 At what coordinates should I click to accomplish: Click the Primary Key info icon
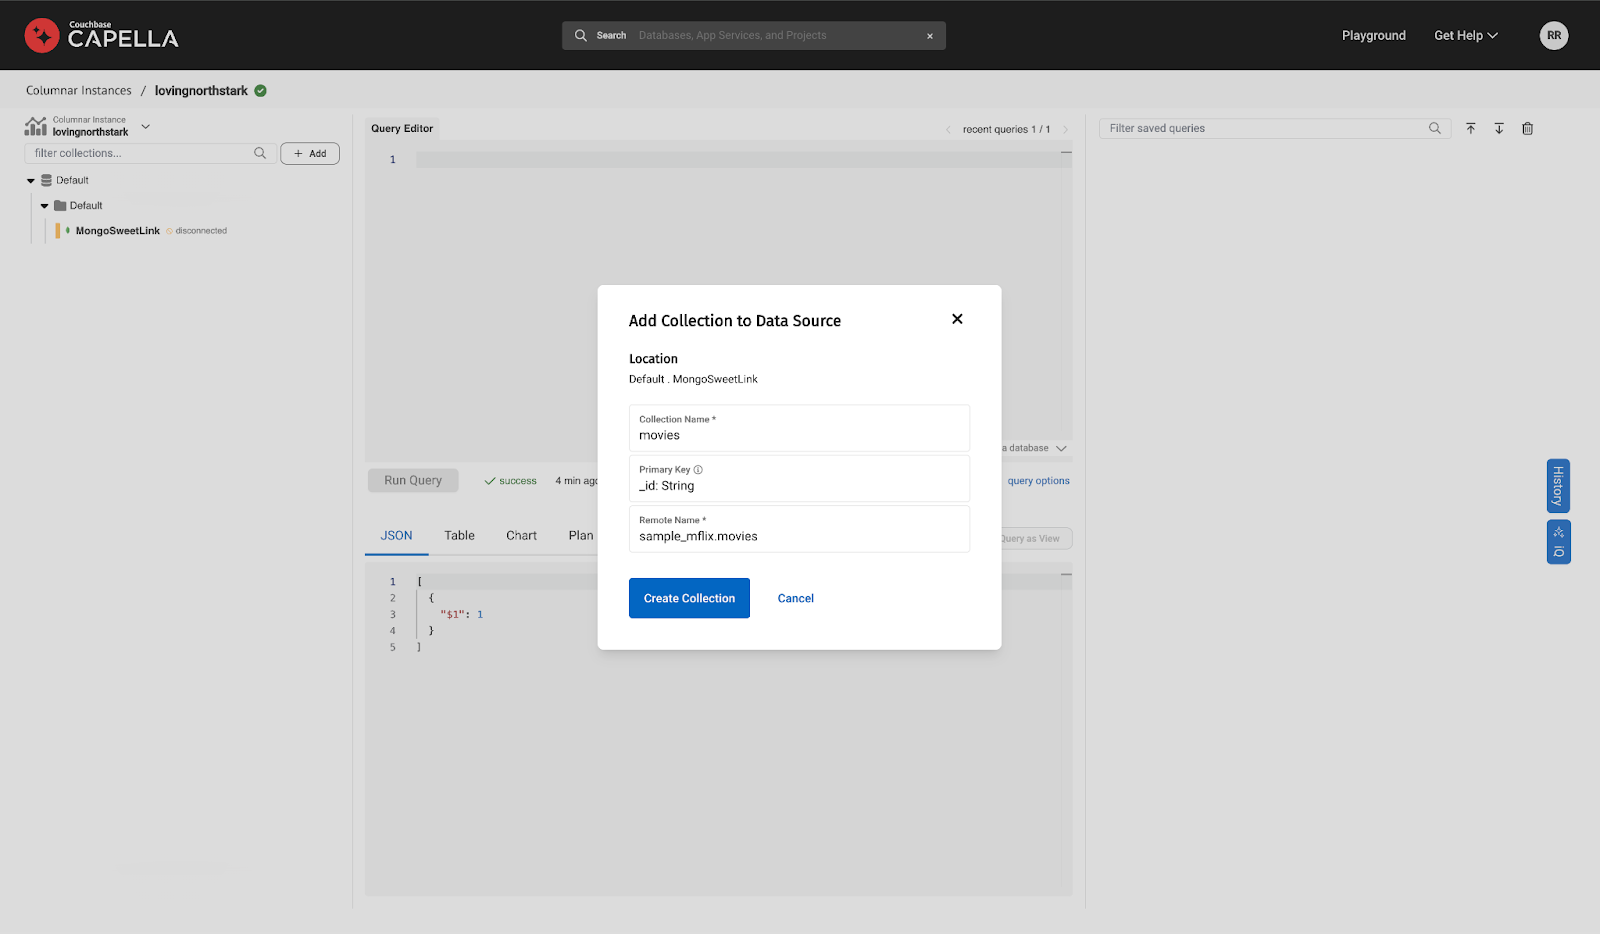click(698, 470)
